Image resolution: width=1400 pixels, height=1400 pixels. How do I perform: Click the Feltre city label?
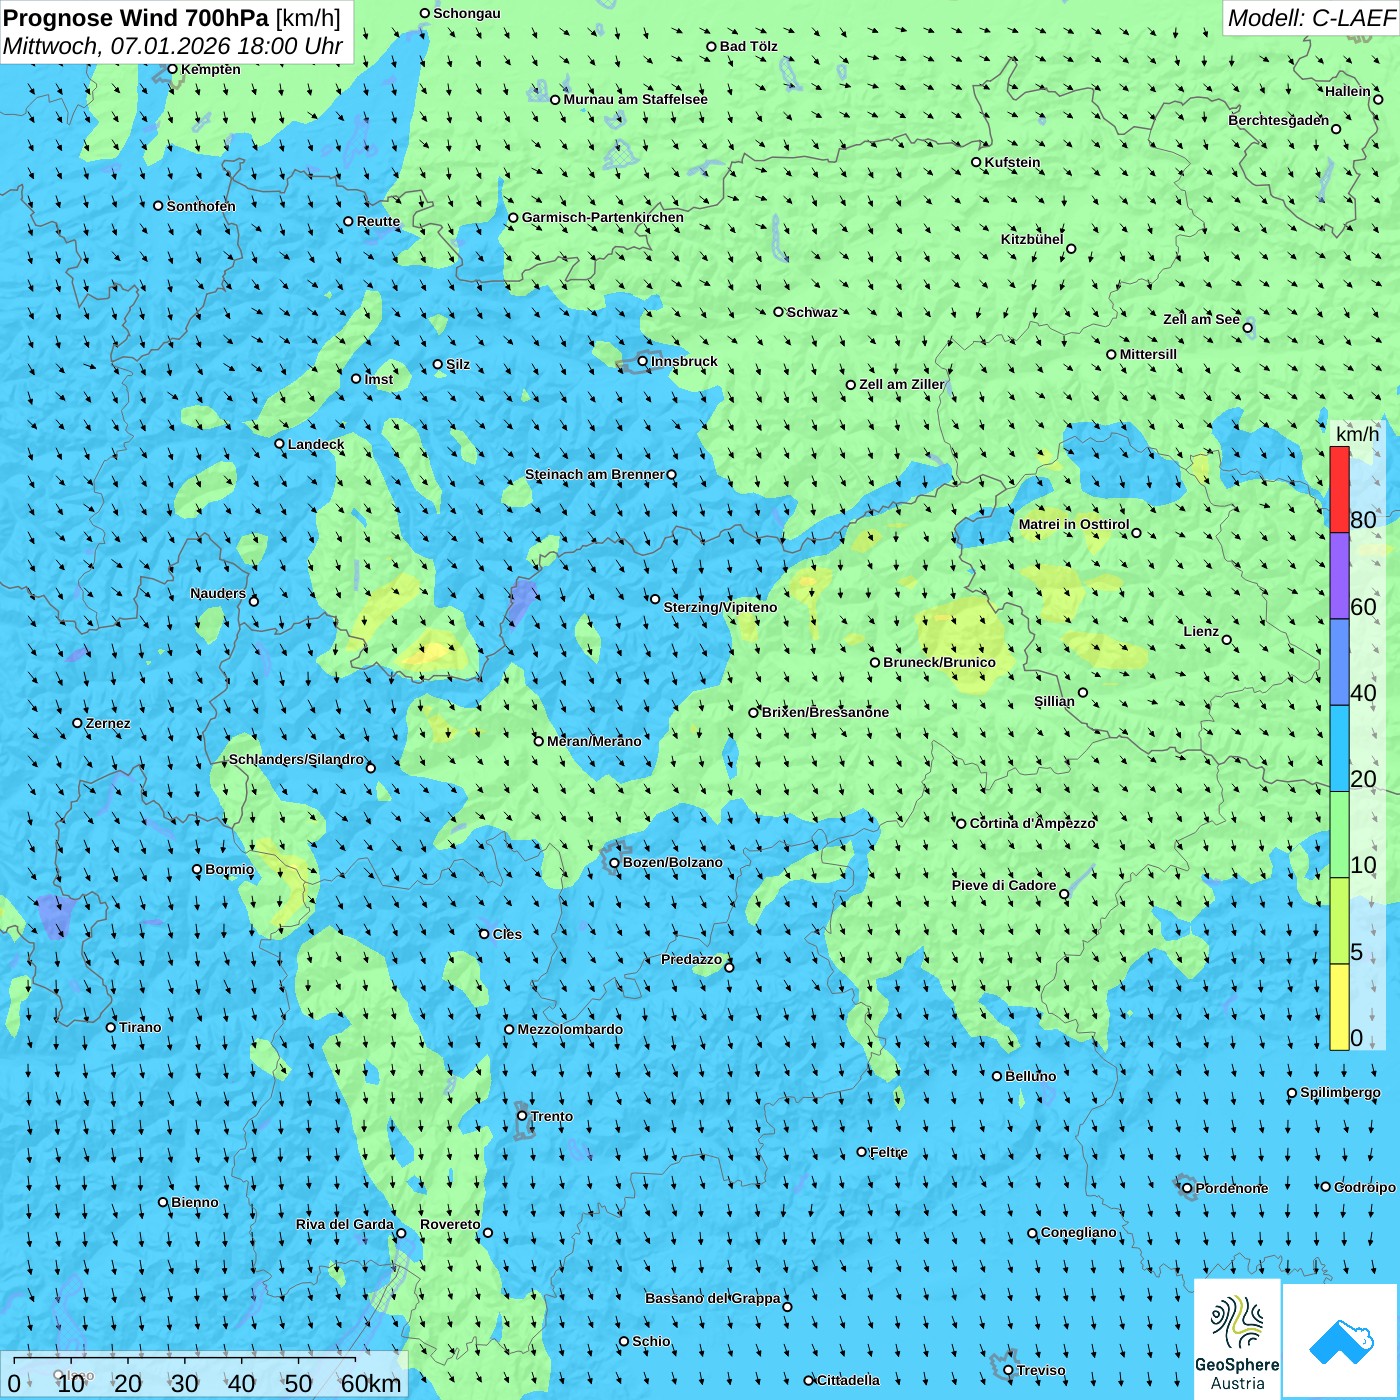pyautogui.click(x=889, y=1152)
